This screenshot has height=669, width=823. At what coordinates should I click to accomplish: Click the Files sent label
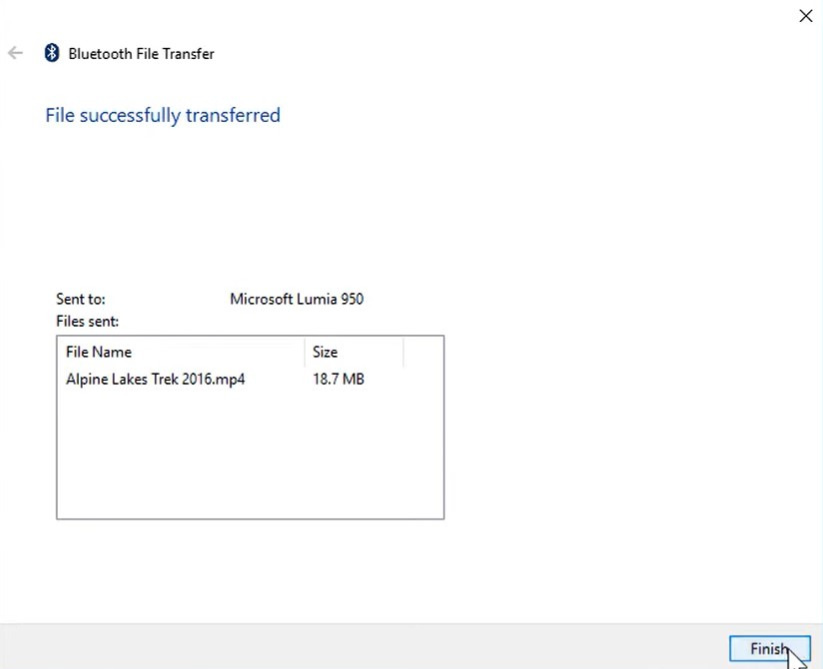point(88,321)
